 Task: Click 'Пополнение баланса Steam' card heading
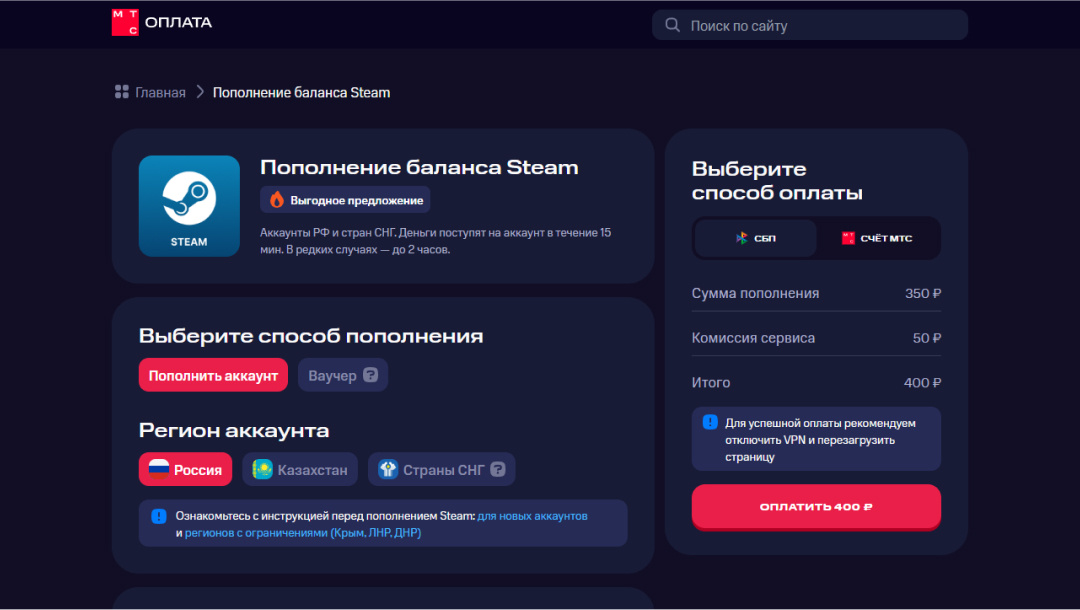click(419, 167)
